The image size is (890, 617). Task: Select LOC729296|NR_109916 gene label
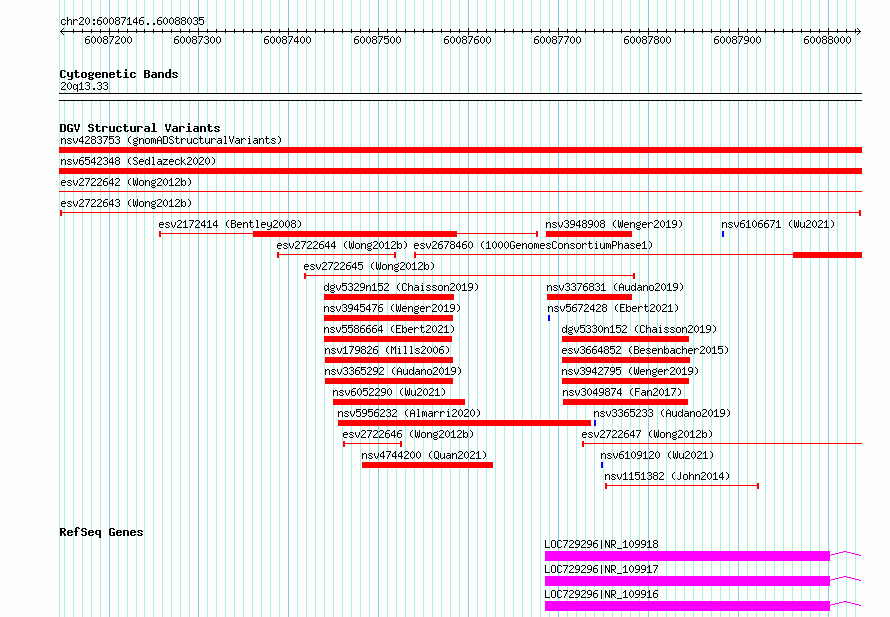[601, 594]
